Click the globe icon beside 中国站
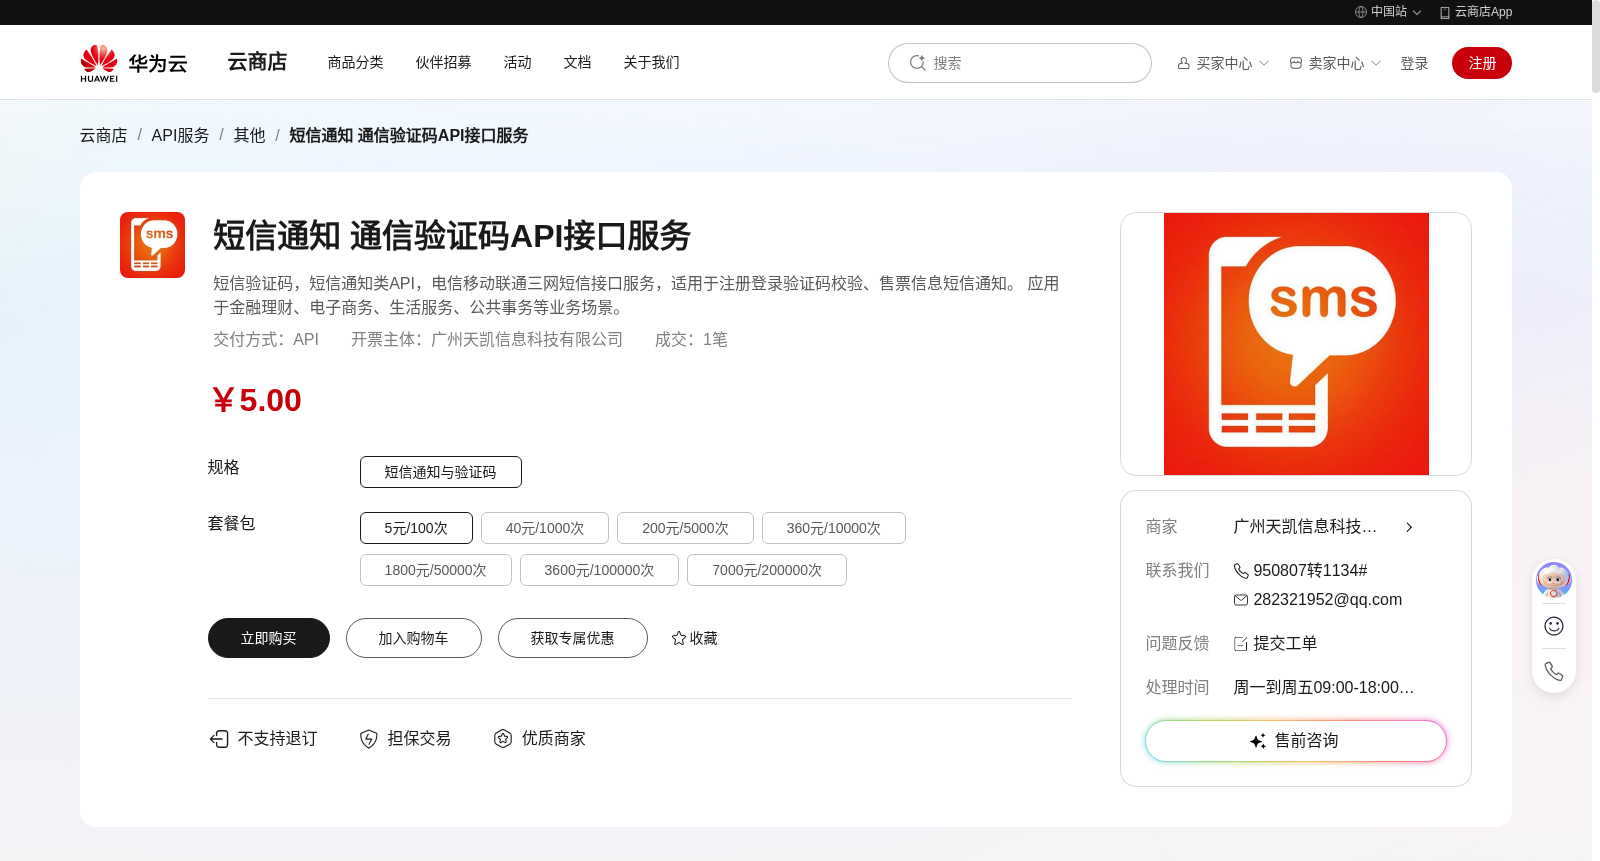 click(1361, 12)
